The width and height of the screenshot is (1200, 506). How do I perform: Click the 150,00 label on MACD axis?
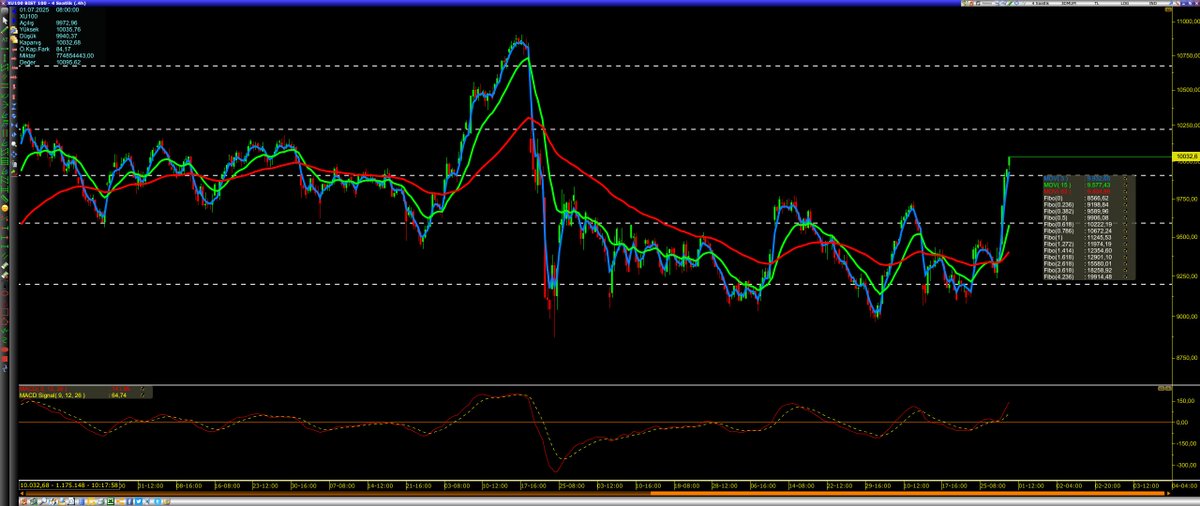click(x=1187, y=399)
